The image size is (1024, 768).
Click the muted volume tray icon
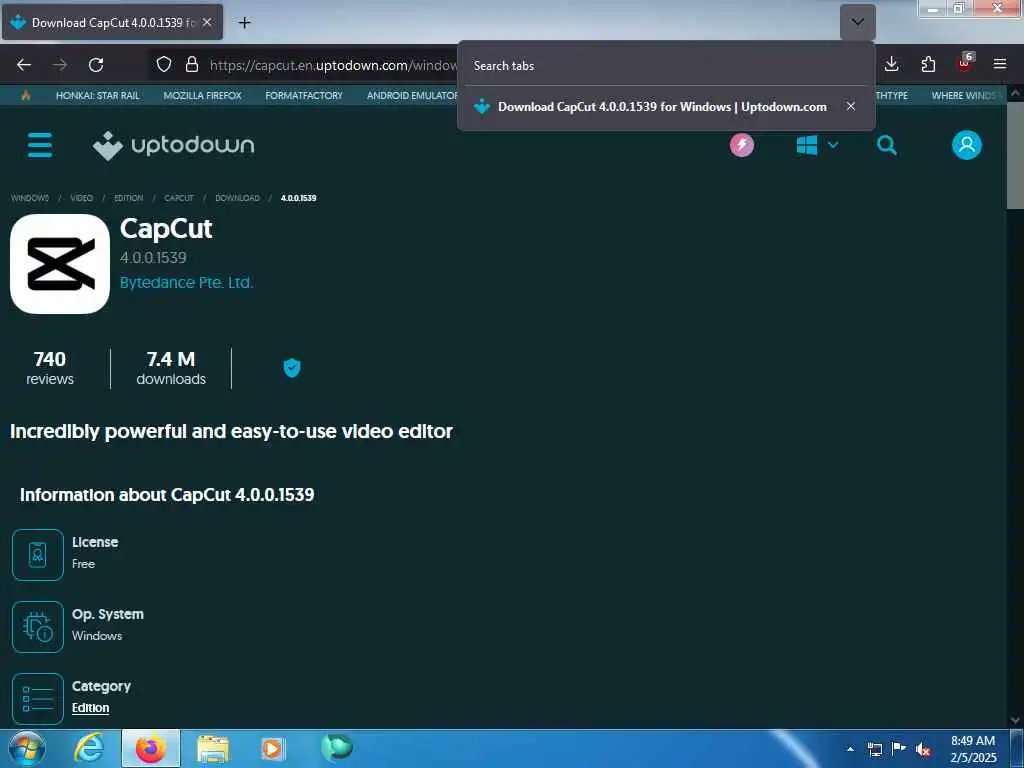[923, 749]
